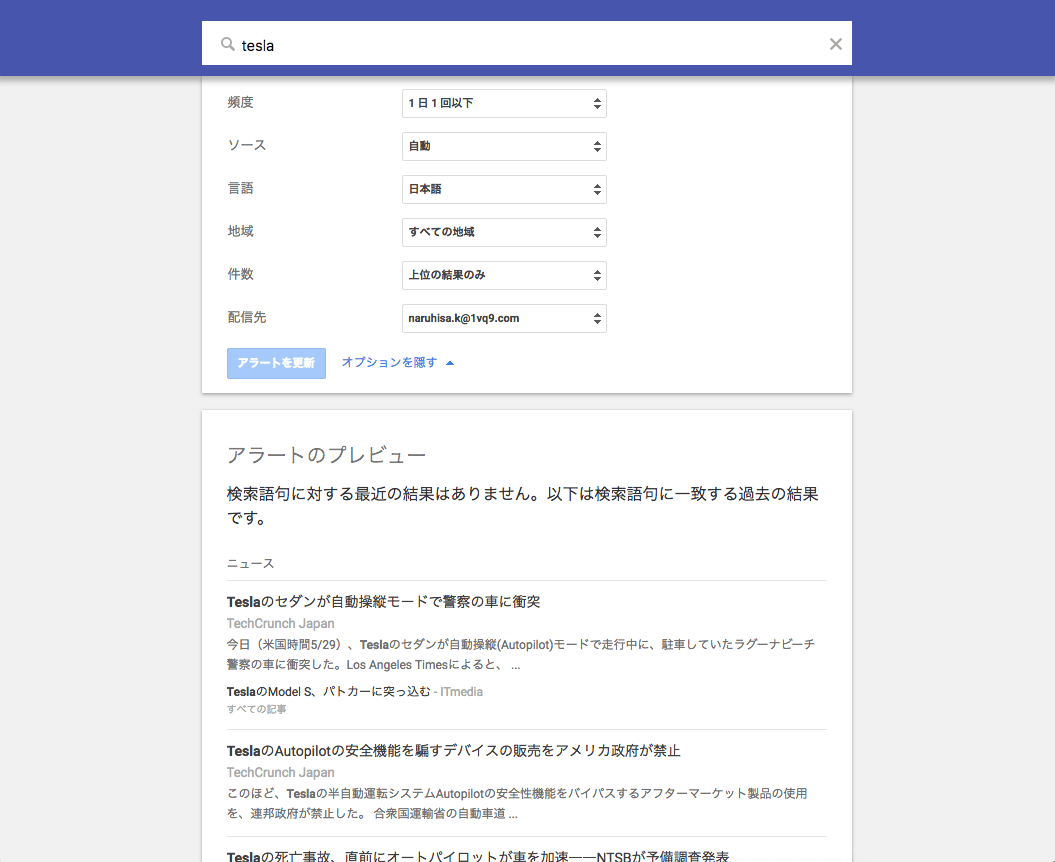The width and height of the screenshot is (1055, 862).
Task: Clear the search with the X icon
Action: (x=836, y=44)
